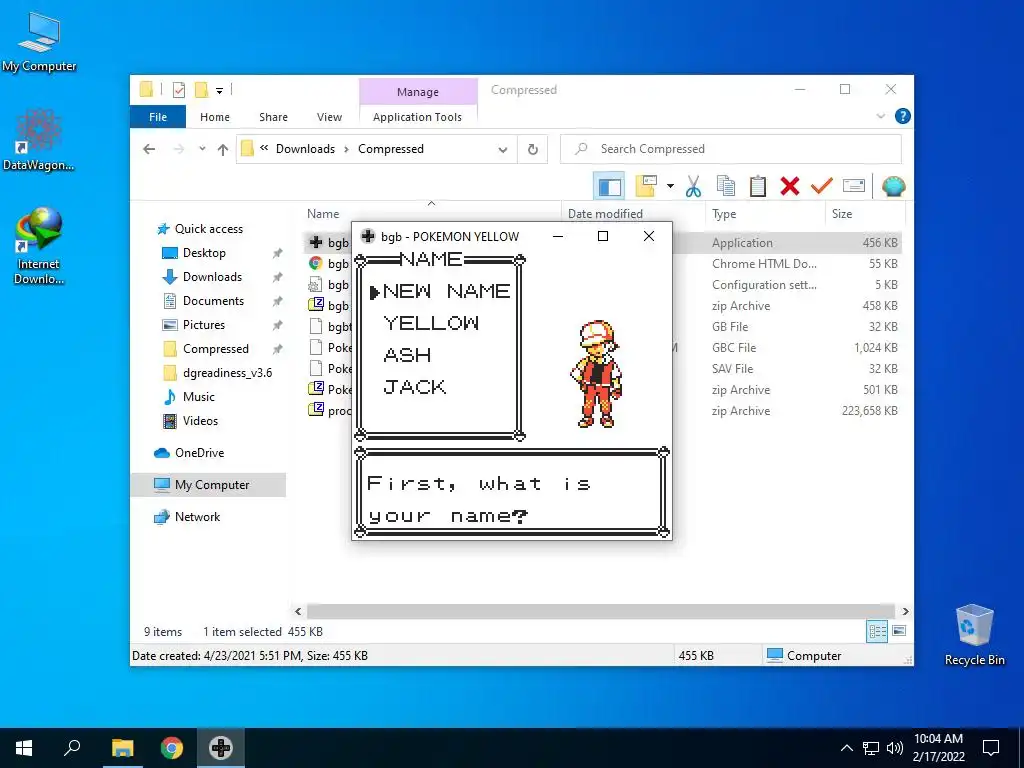This screenshot has height=768, width=1024.
Task: Click the horizontal scrollbar in file list
Action: 601,611
